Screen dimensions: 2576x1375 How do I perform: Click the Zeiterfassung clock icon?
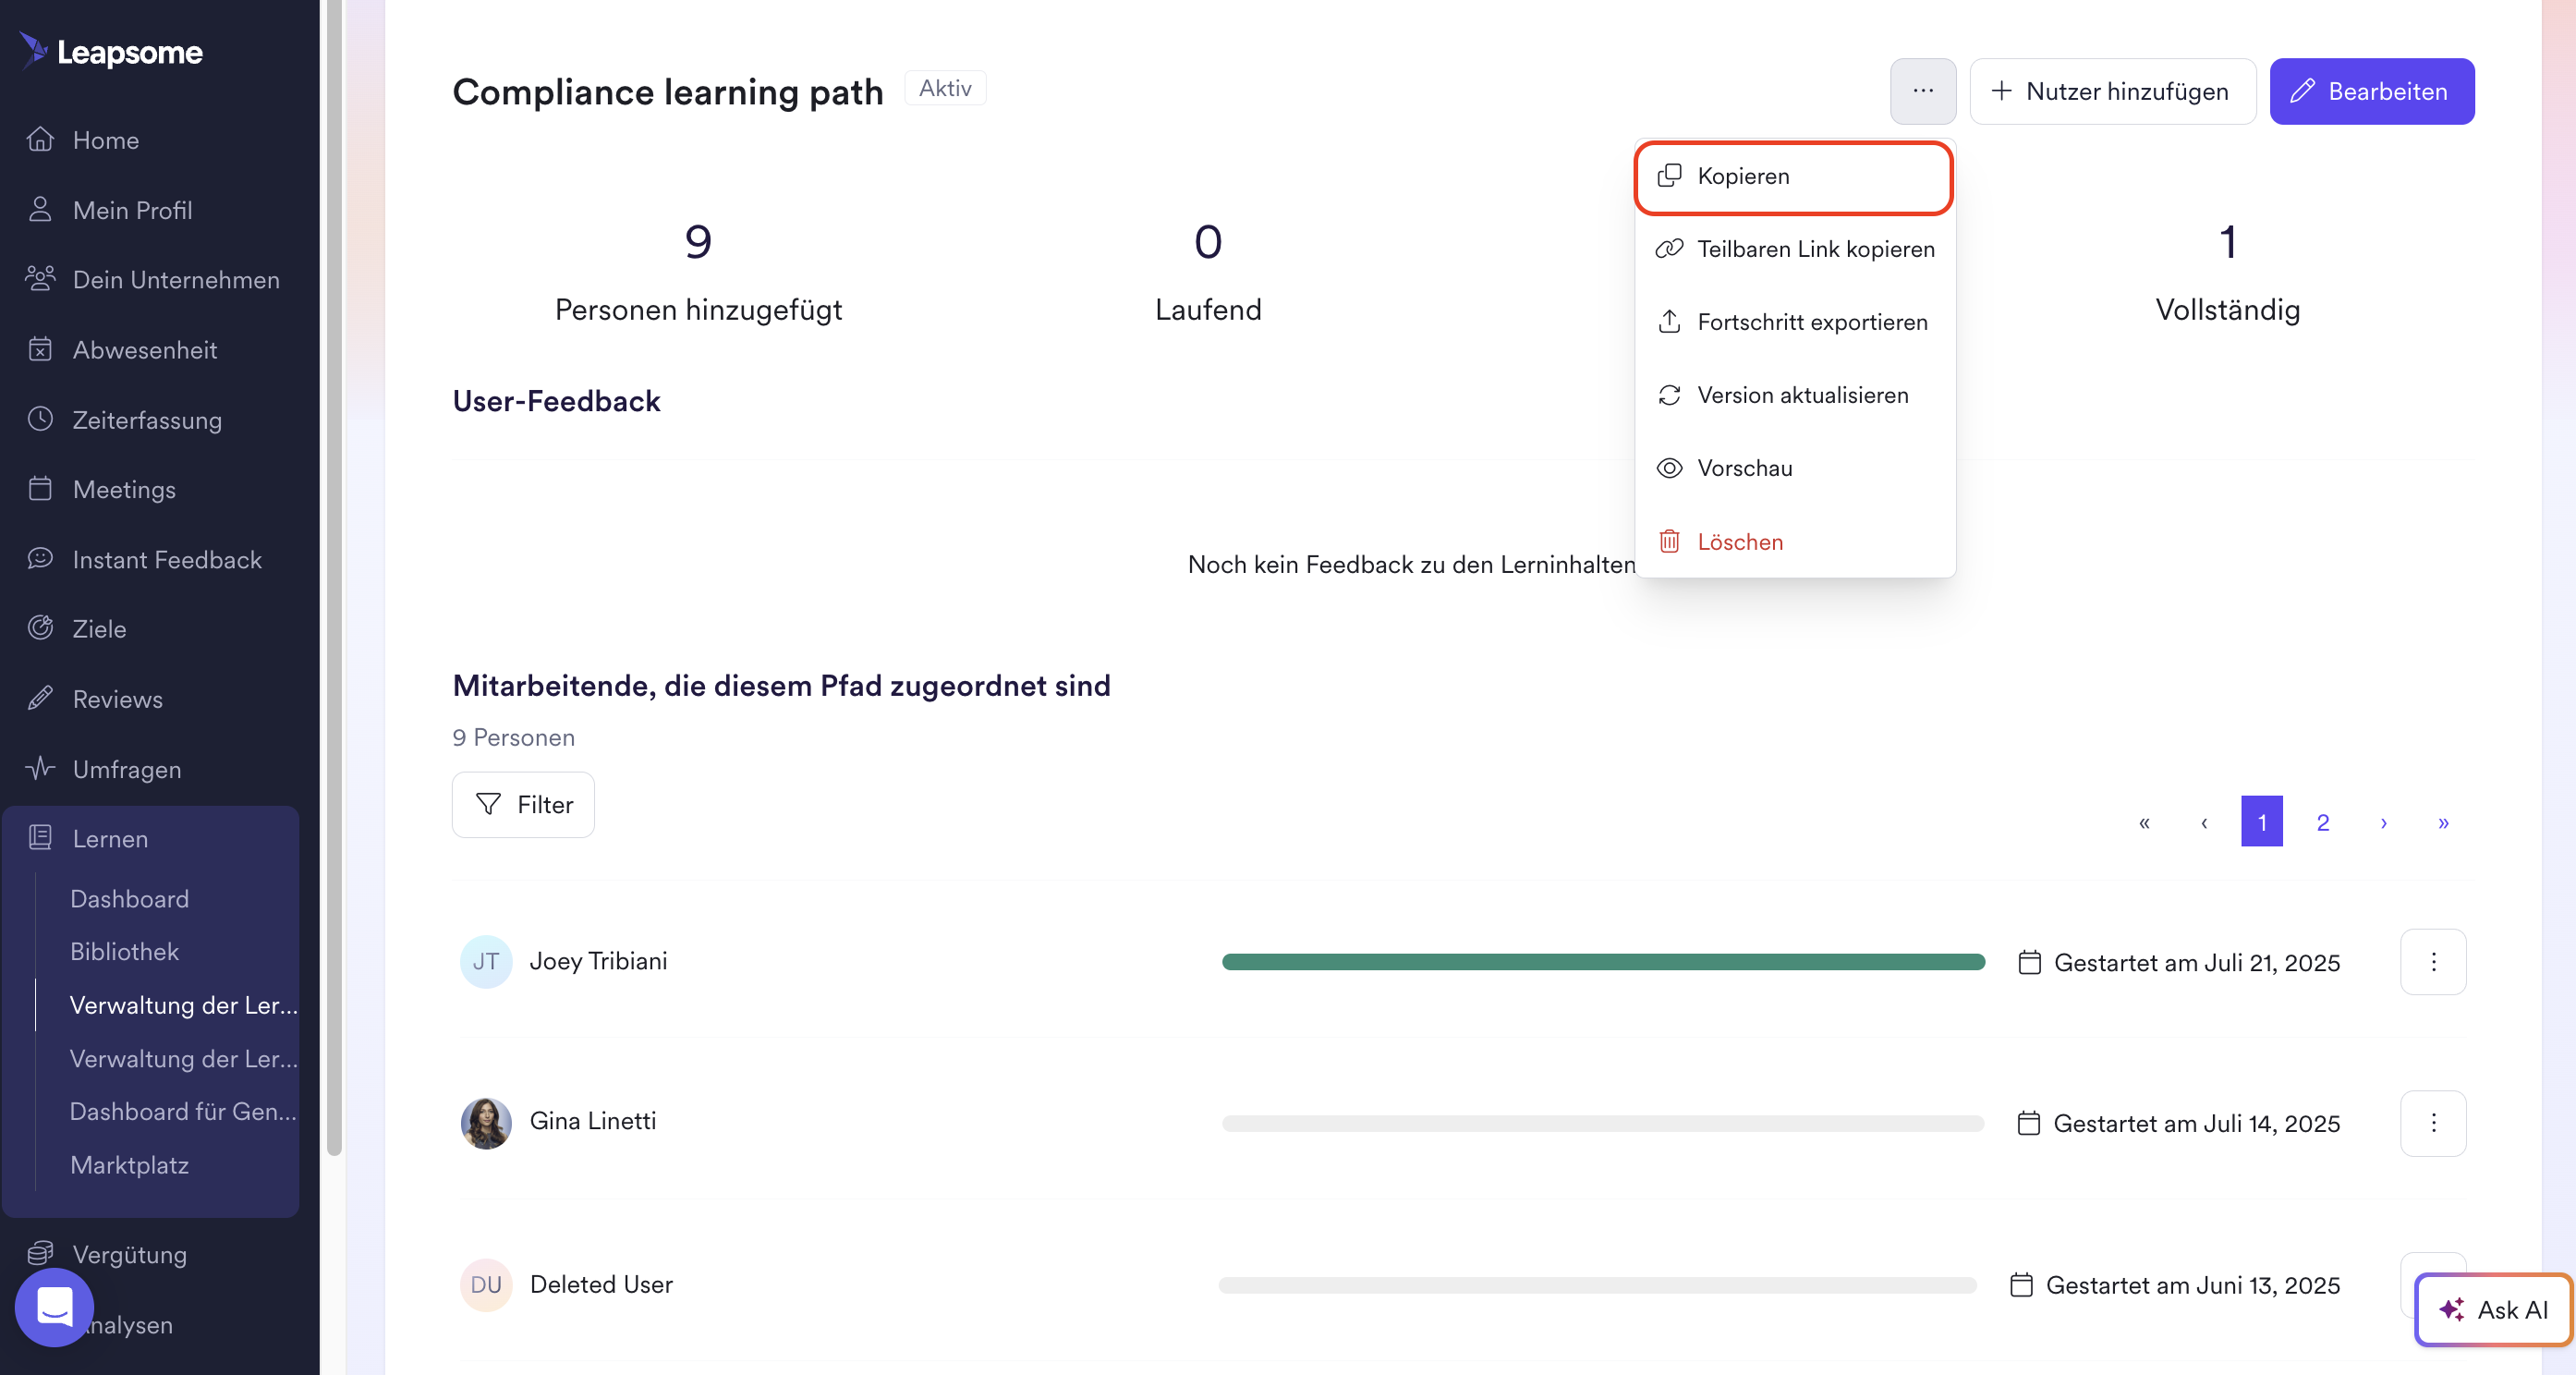(40, 419)
